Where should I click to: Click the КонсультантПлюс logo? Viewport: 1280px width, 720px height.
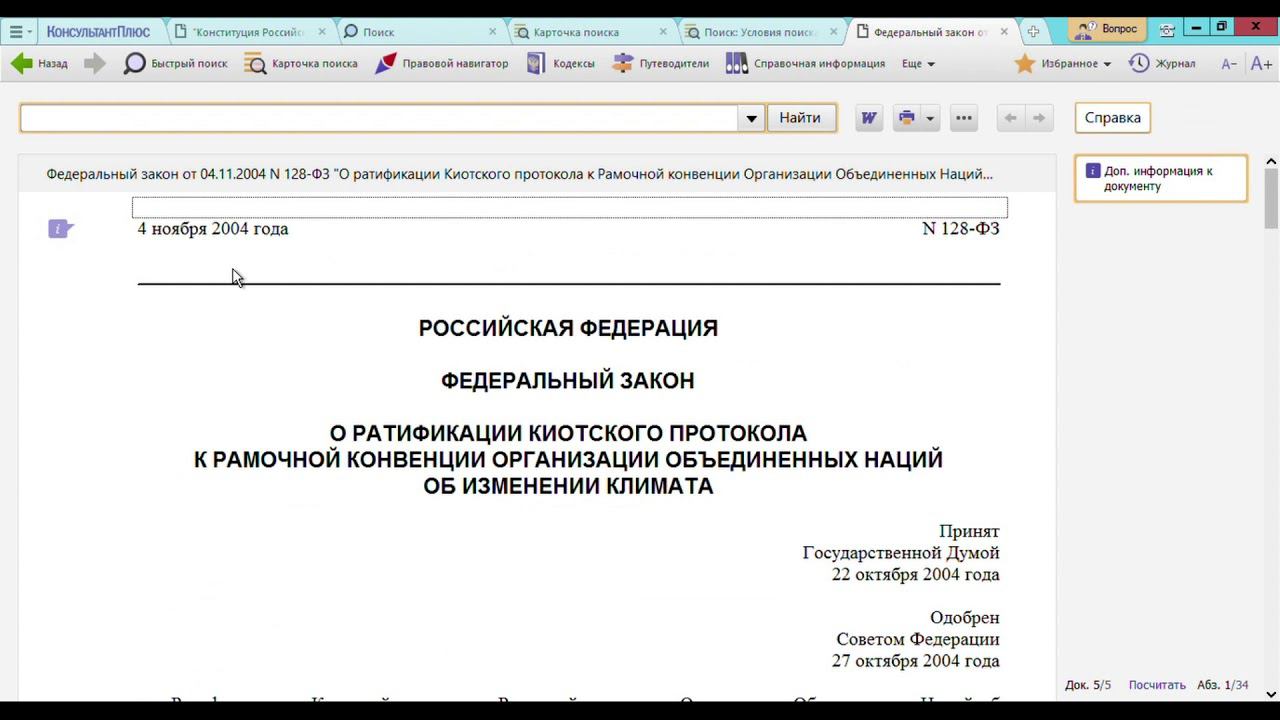(x=98, y=32)
